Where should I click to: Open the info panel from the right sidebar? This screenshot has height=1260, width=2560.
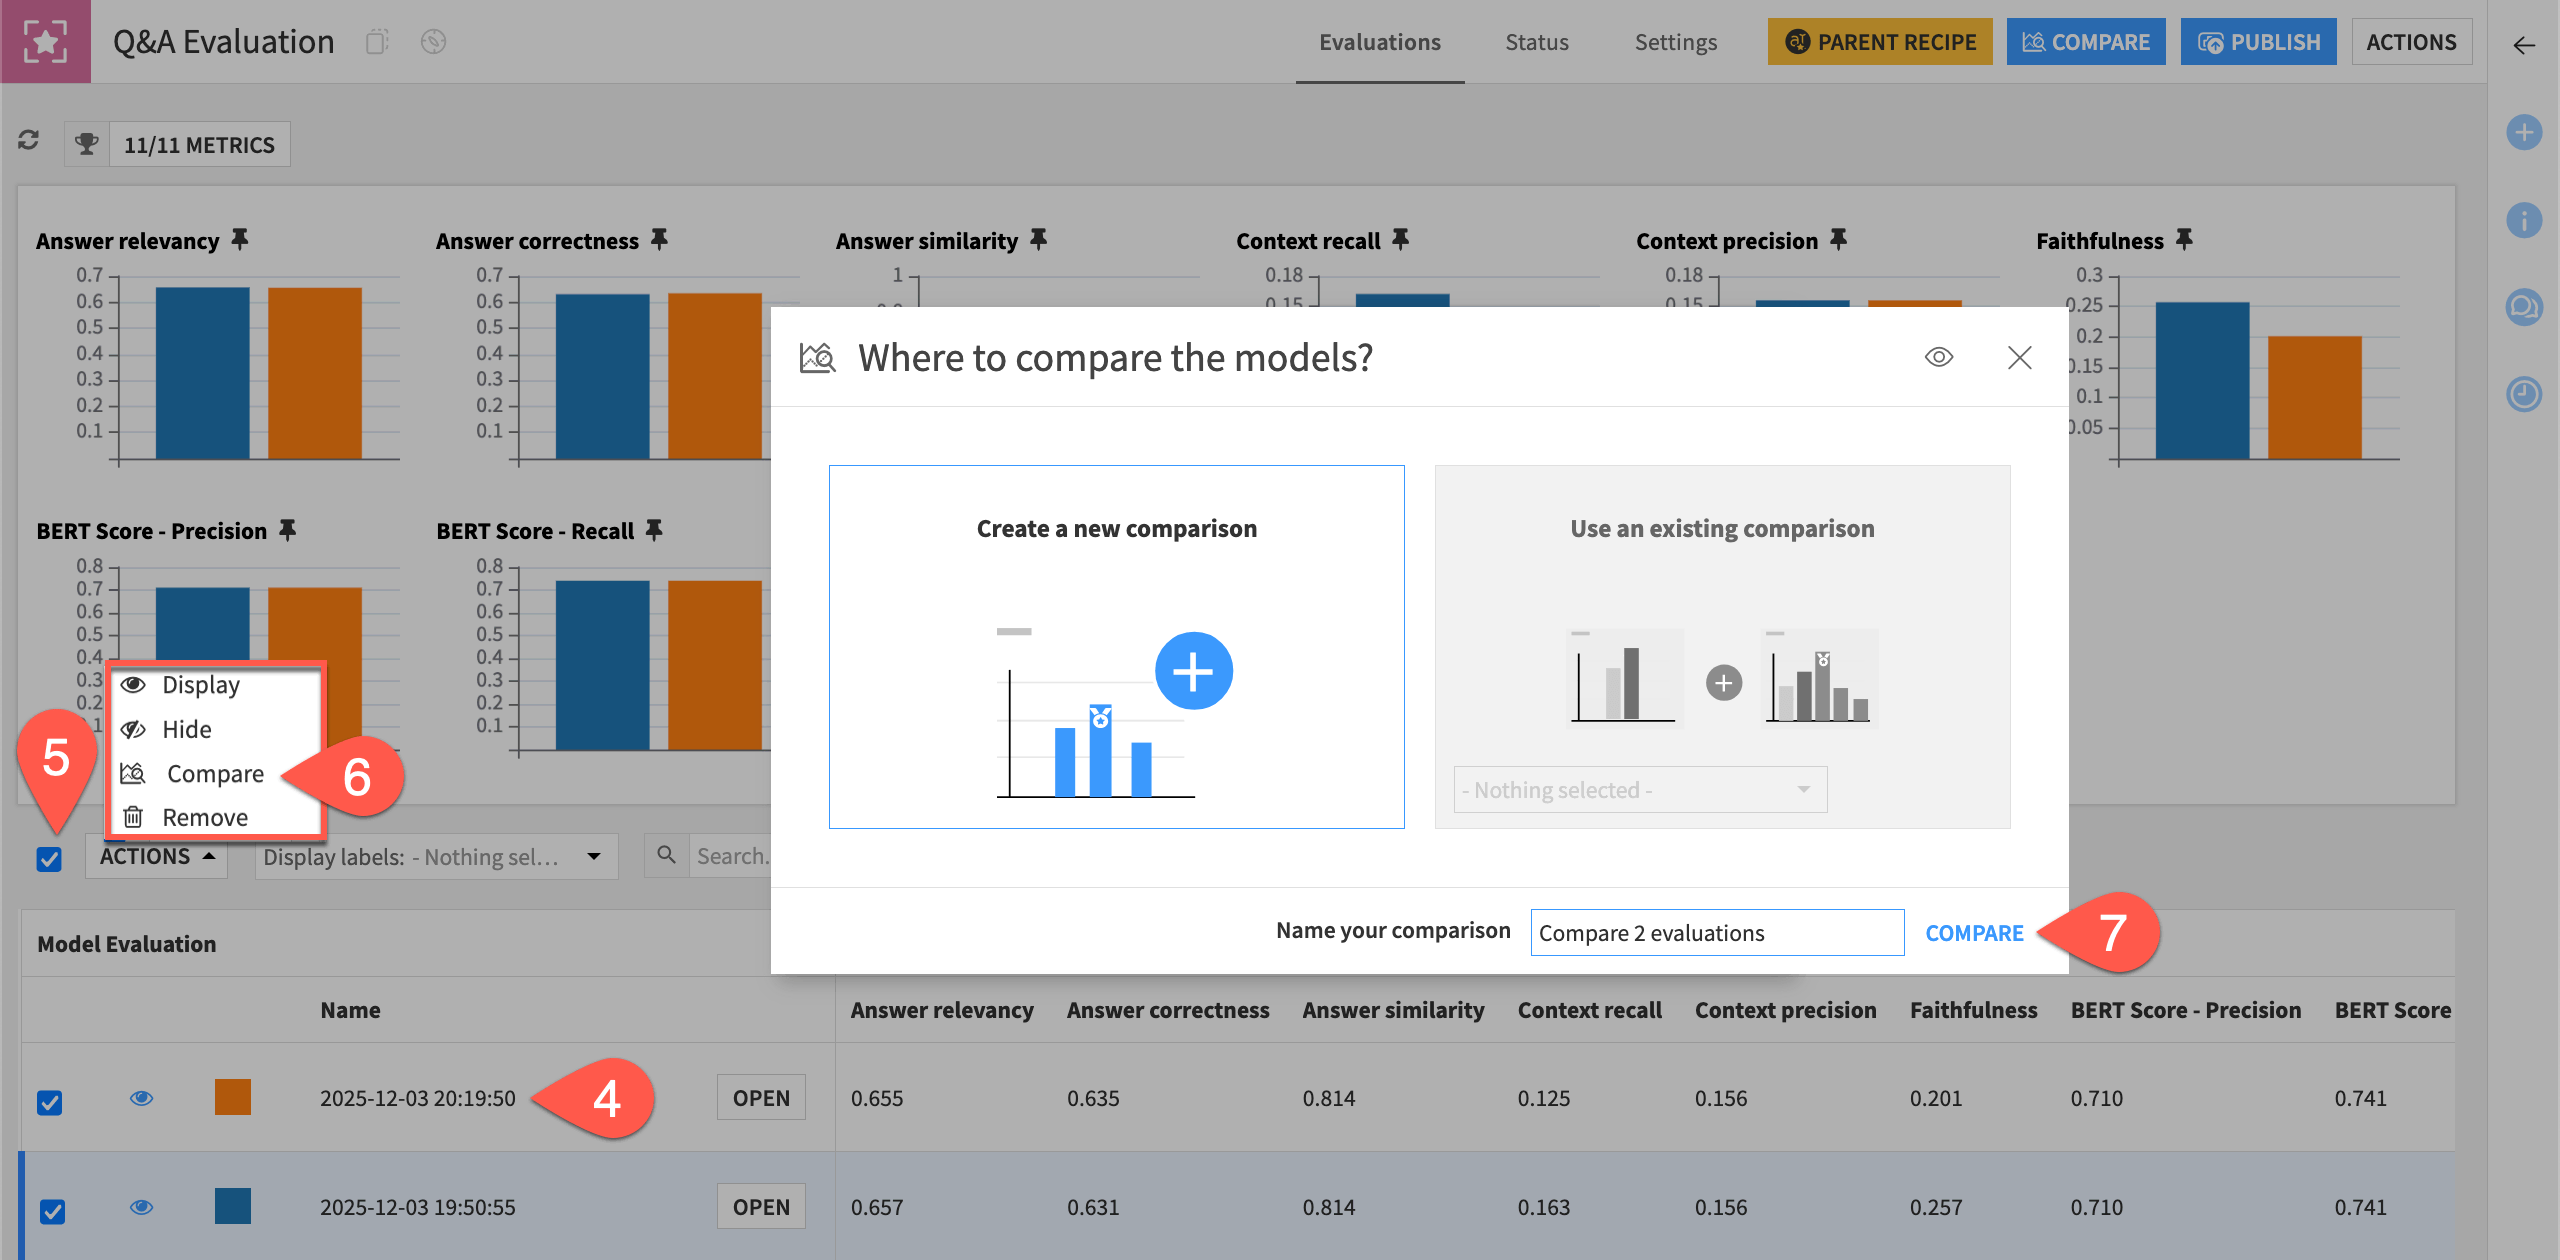point(2525,220)
